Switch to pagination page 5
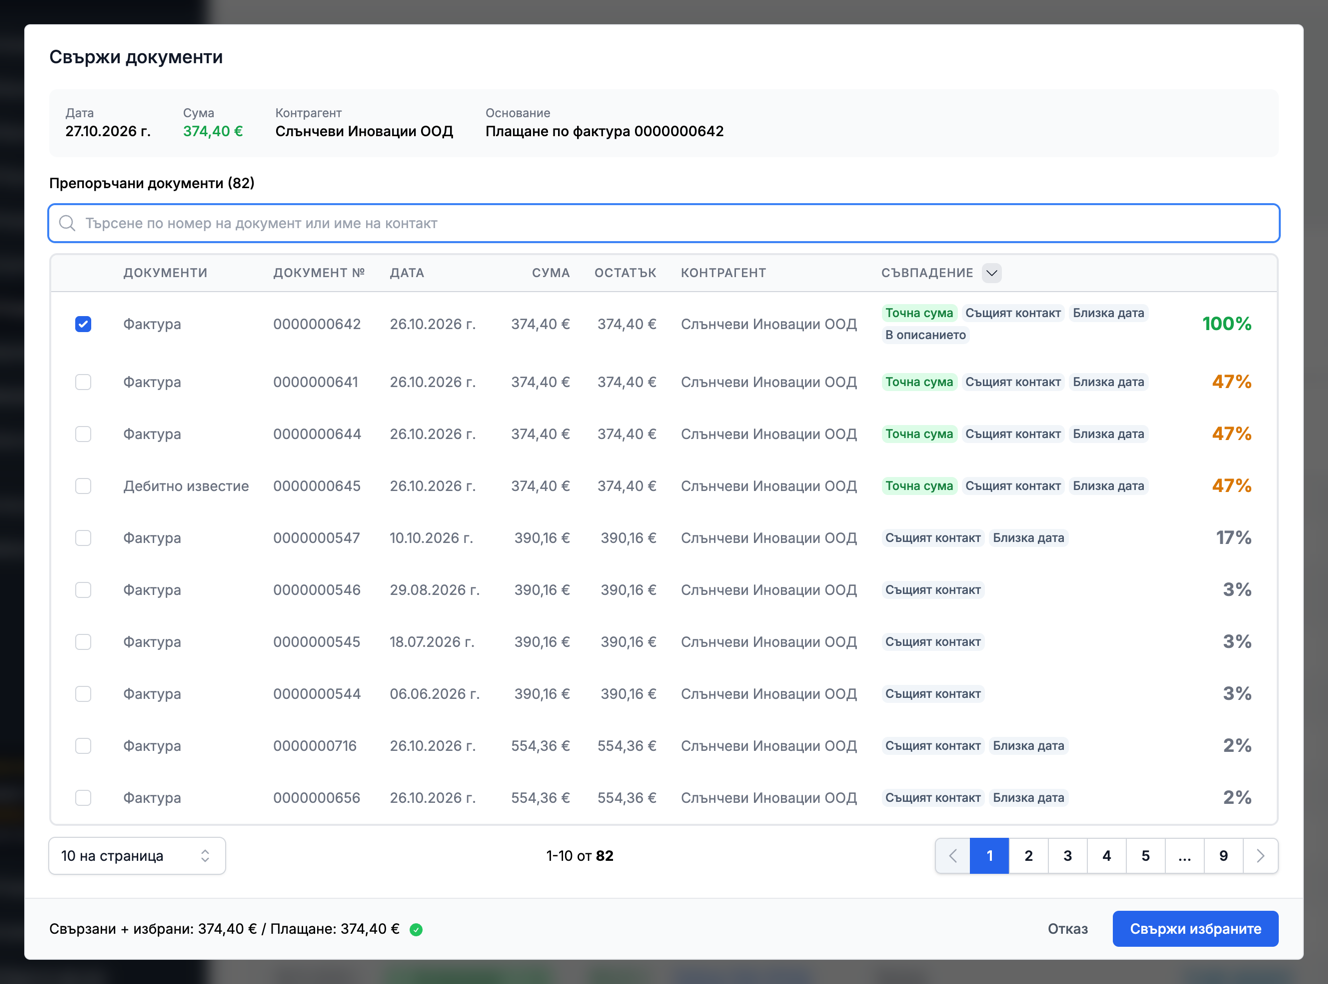This screenshot has height=984, width=1328. tap(1145, 856)
